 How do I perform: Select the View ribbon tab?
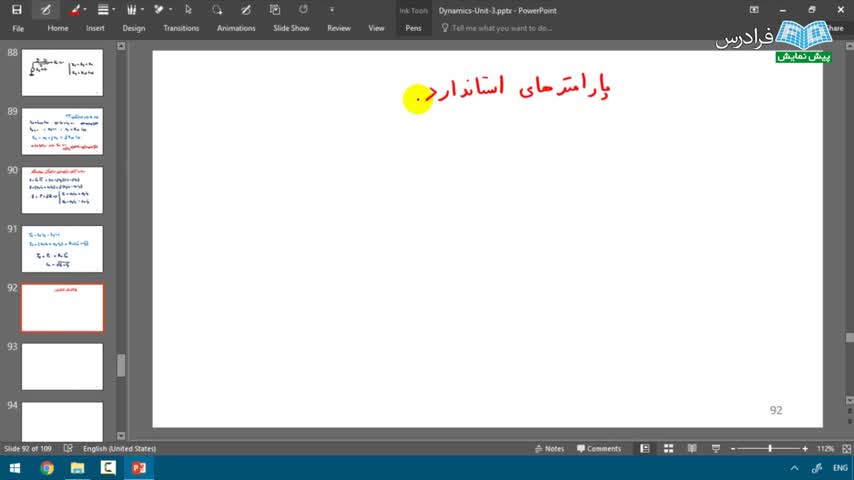click(x=376, y=28)
